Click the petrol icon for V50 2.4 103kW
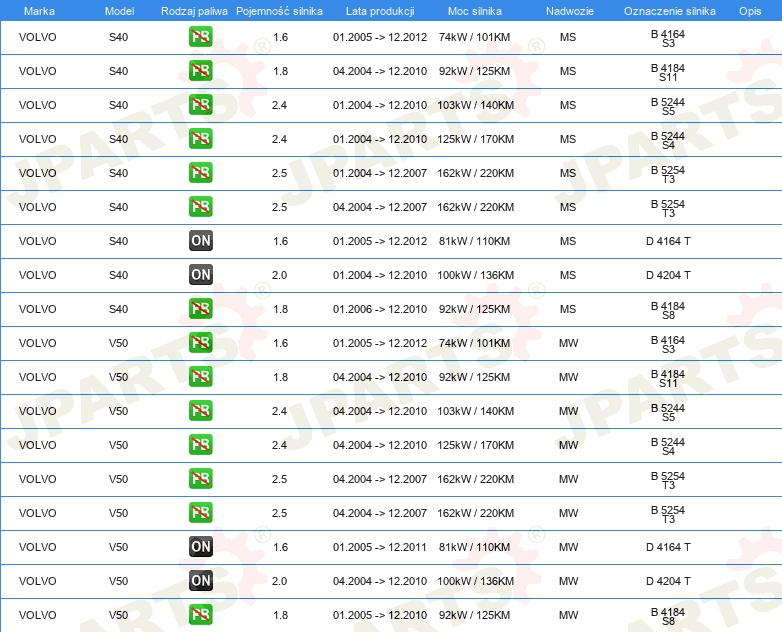This screenshot has height=632, width=782. click(200, 411)
